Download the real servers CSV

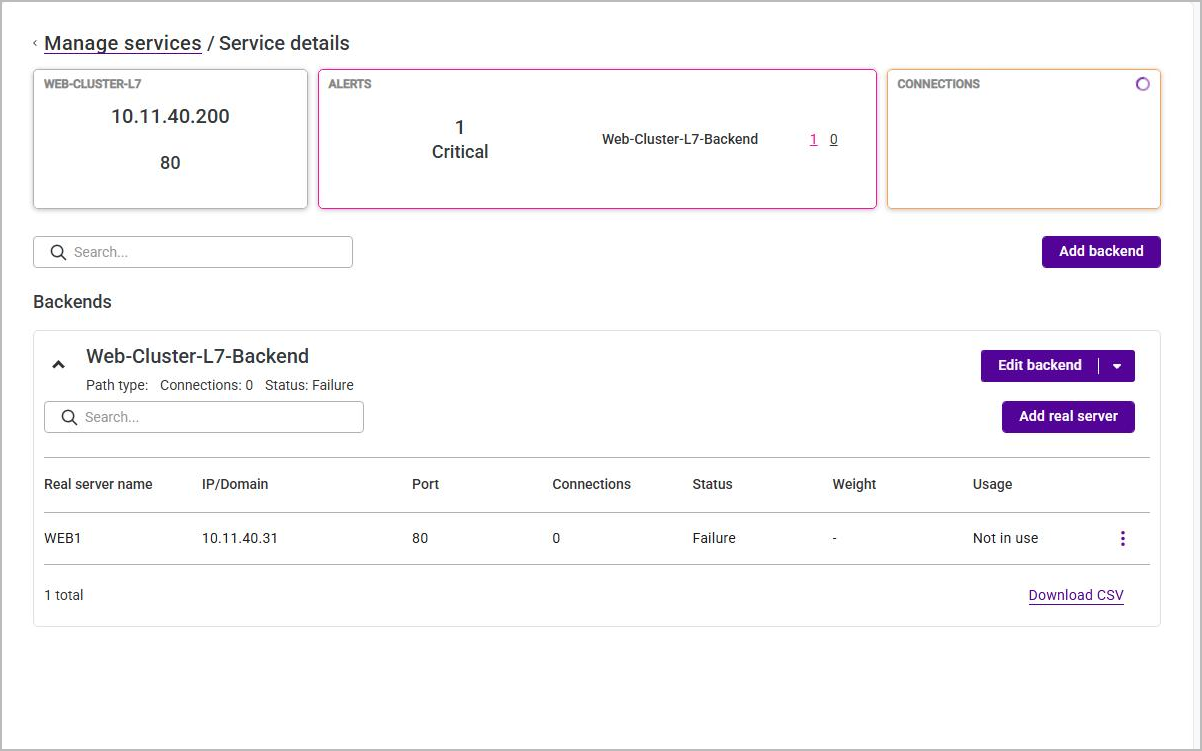(1076, 595)
